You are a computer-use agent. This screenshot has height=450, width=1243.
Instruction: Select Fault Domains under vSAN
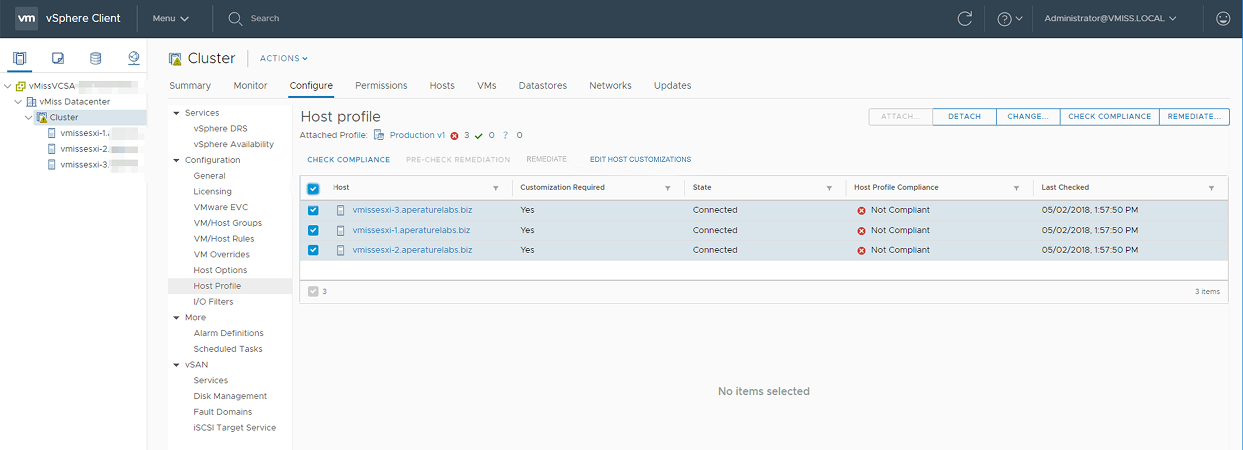223,412
